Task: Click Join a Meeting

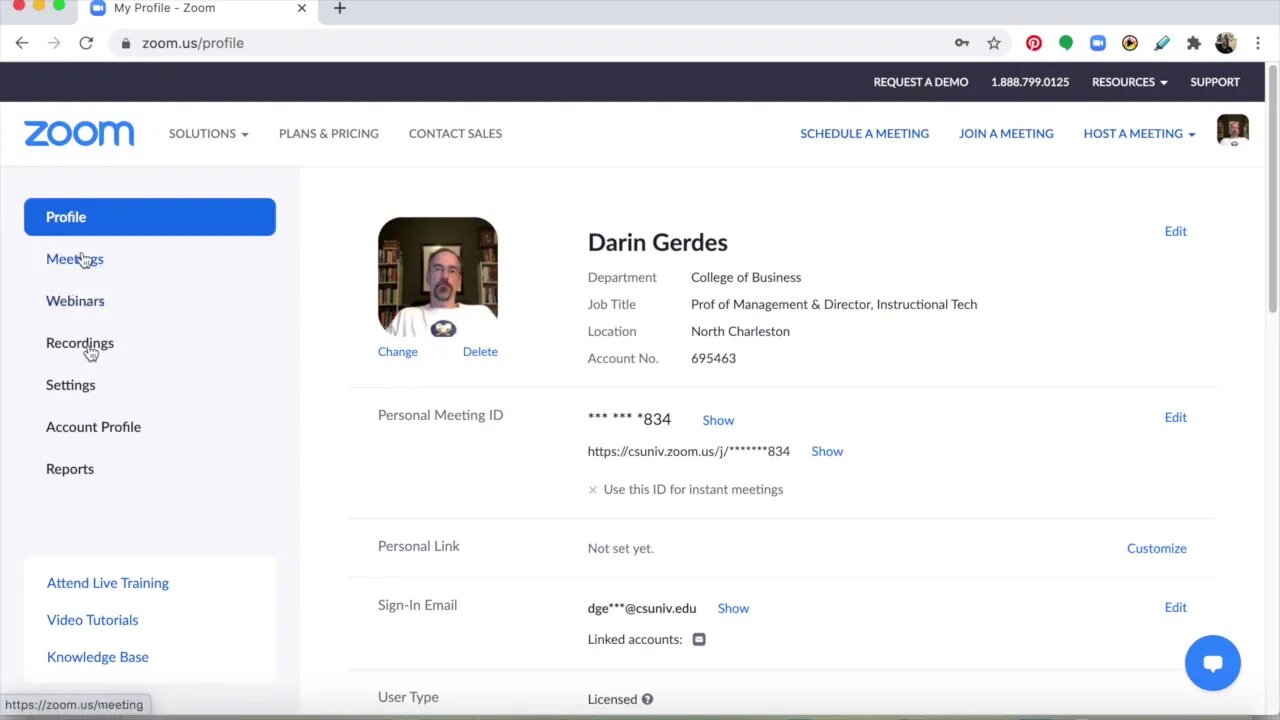Action: [1006, 133]
